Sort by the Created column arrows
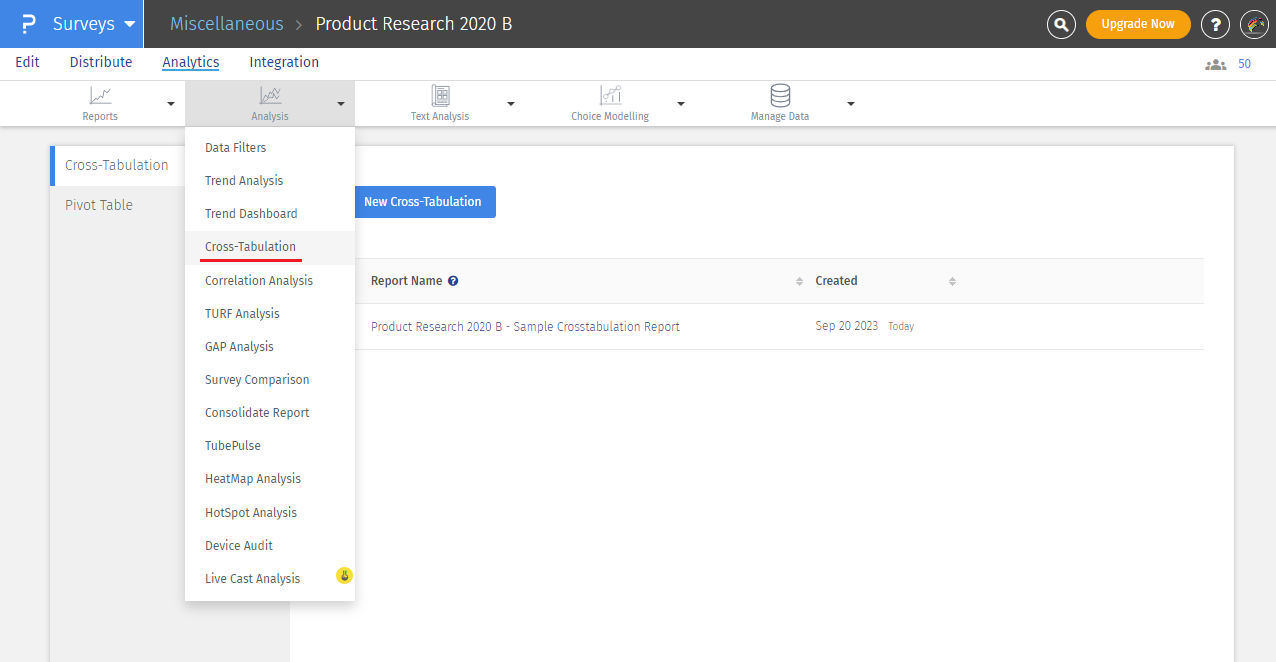Viewport: 1276px width, 662px height. [x=952, y=281]
